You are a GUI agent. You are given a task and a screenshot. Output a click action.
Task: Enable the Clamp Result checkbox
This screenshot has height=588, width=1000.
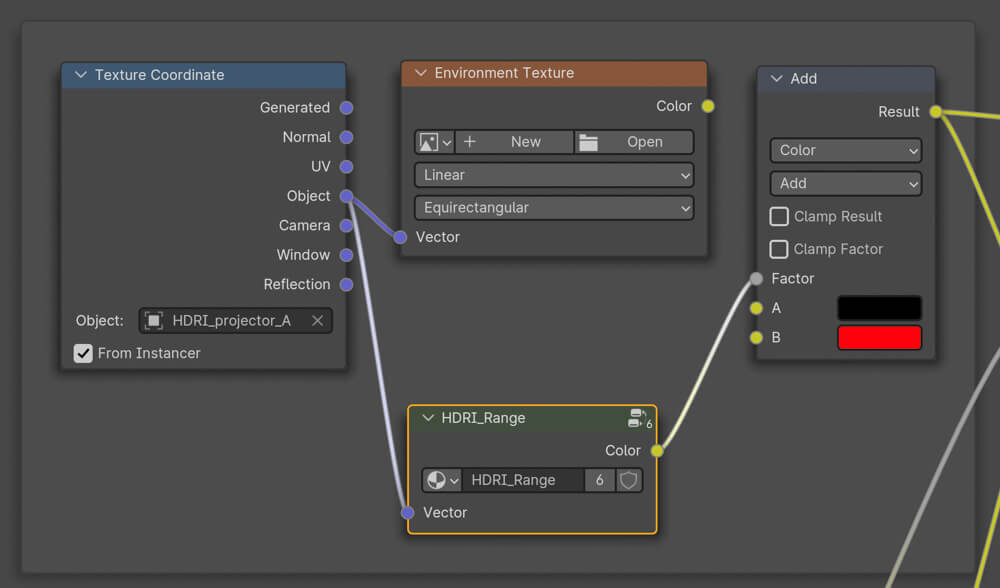(x=779, y=216)
